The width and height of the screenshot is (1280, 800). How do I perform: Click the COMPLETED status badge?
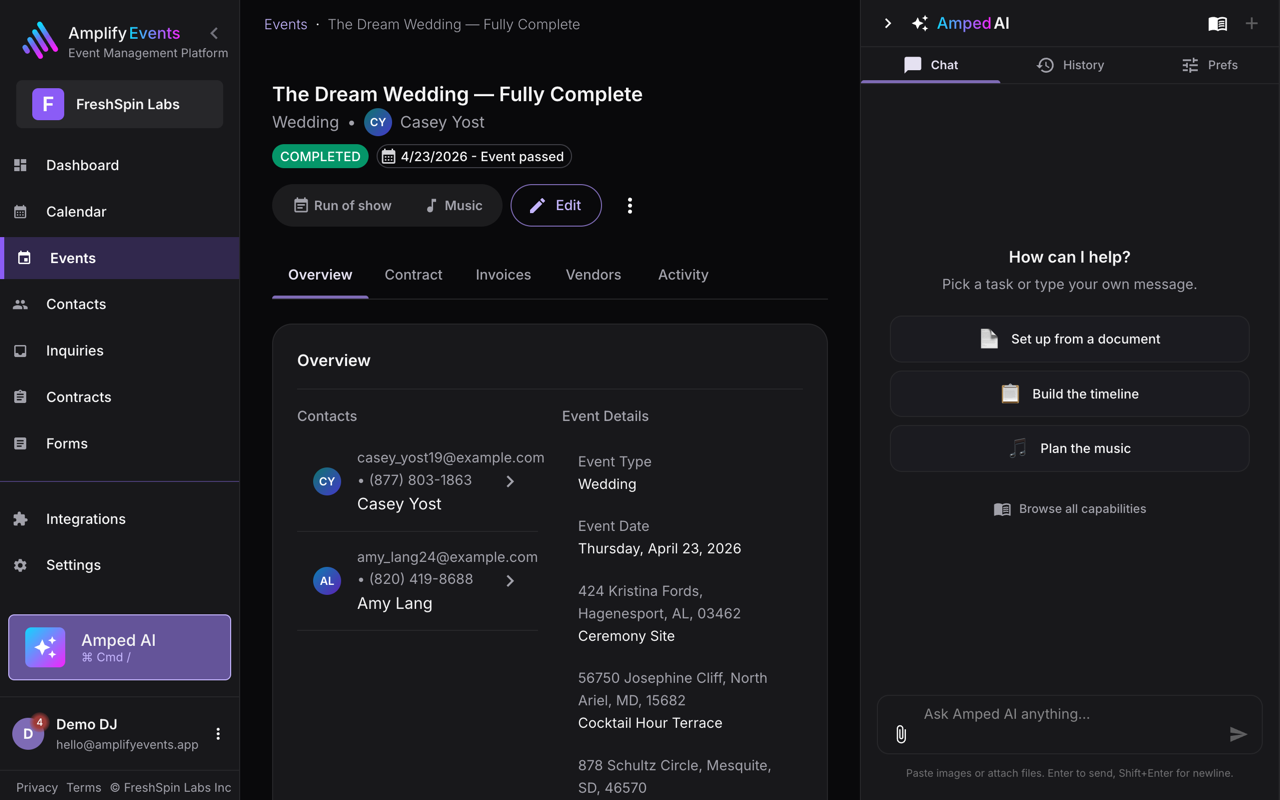tap(320, 156)
